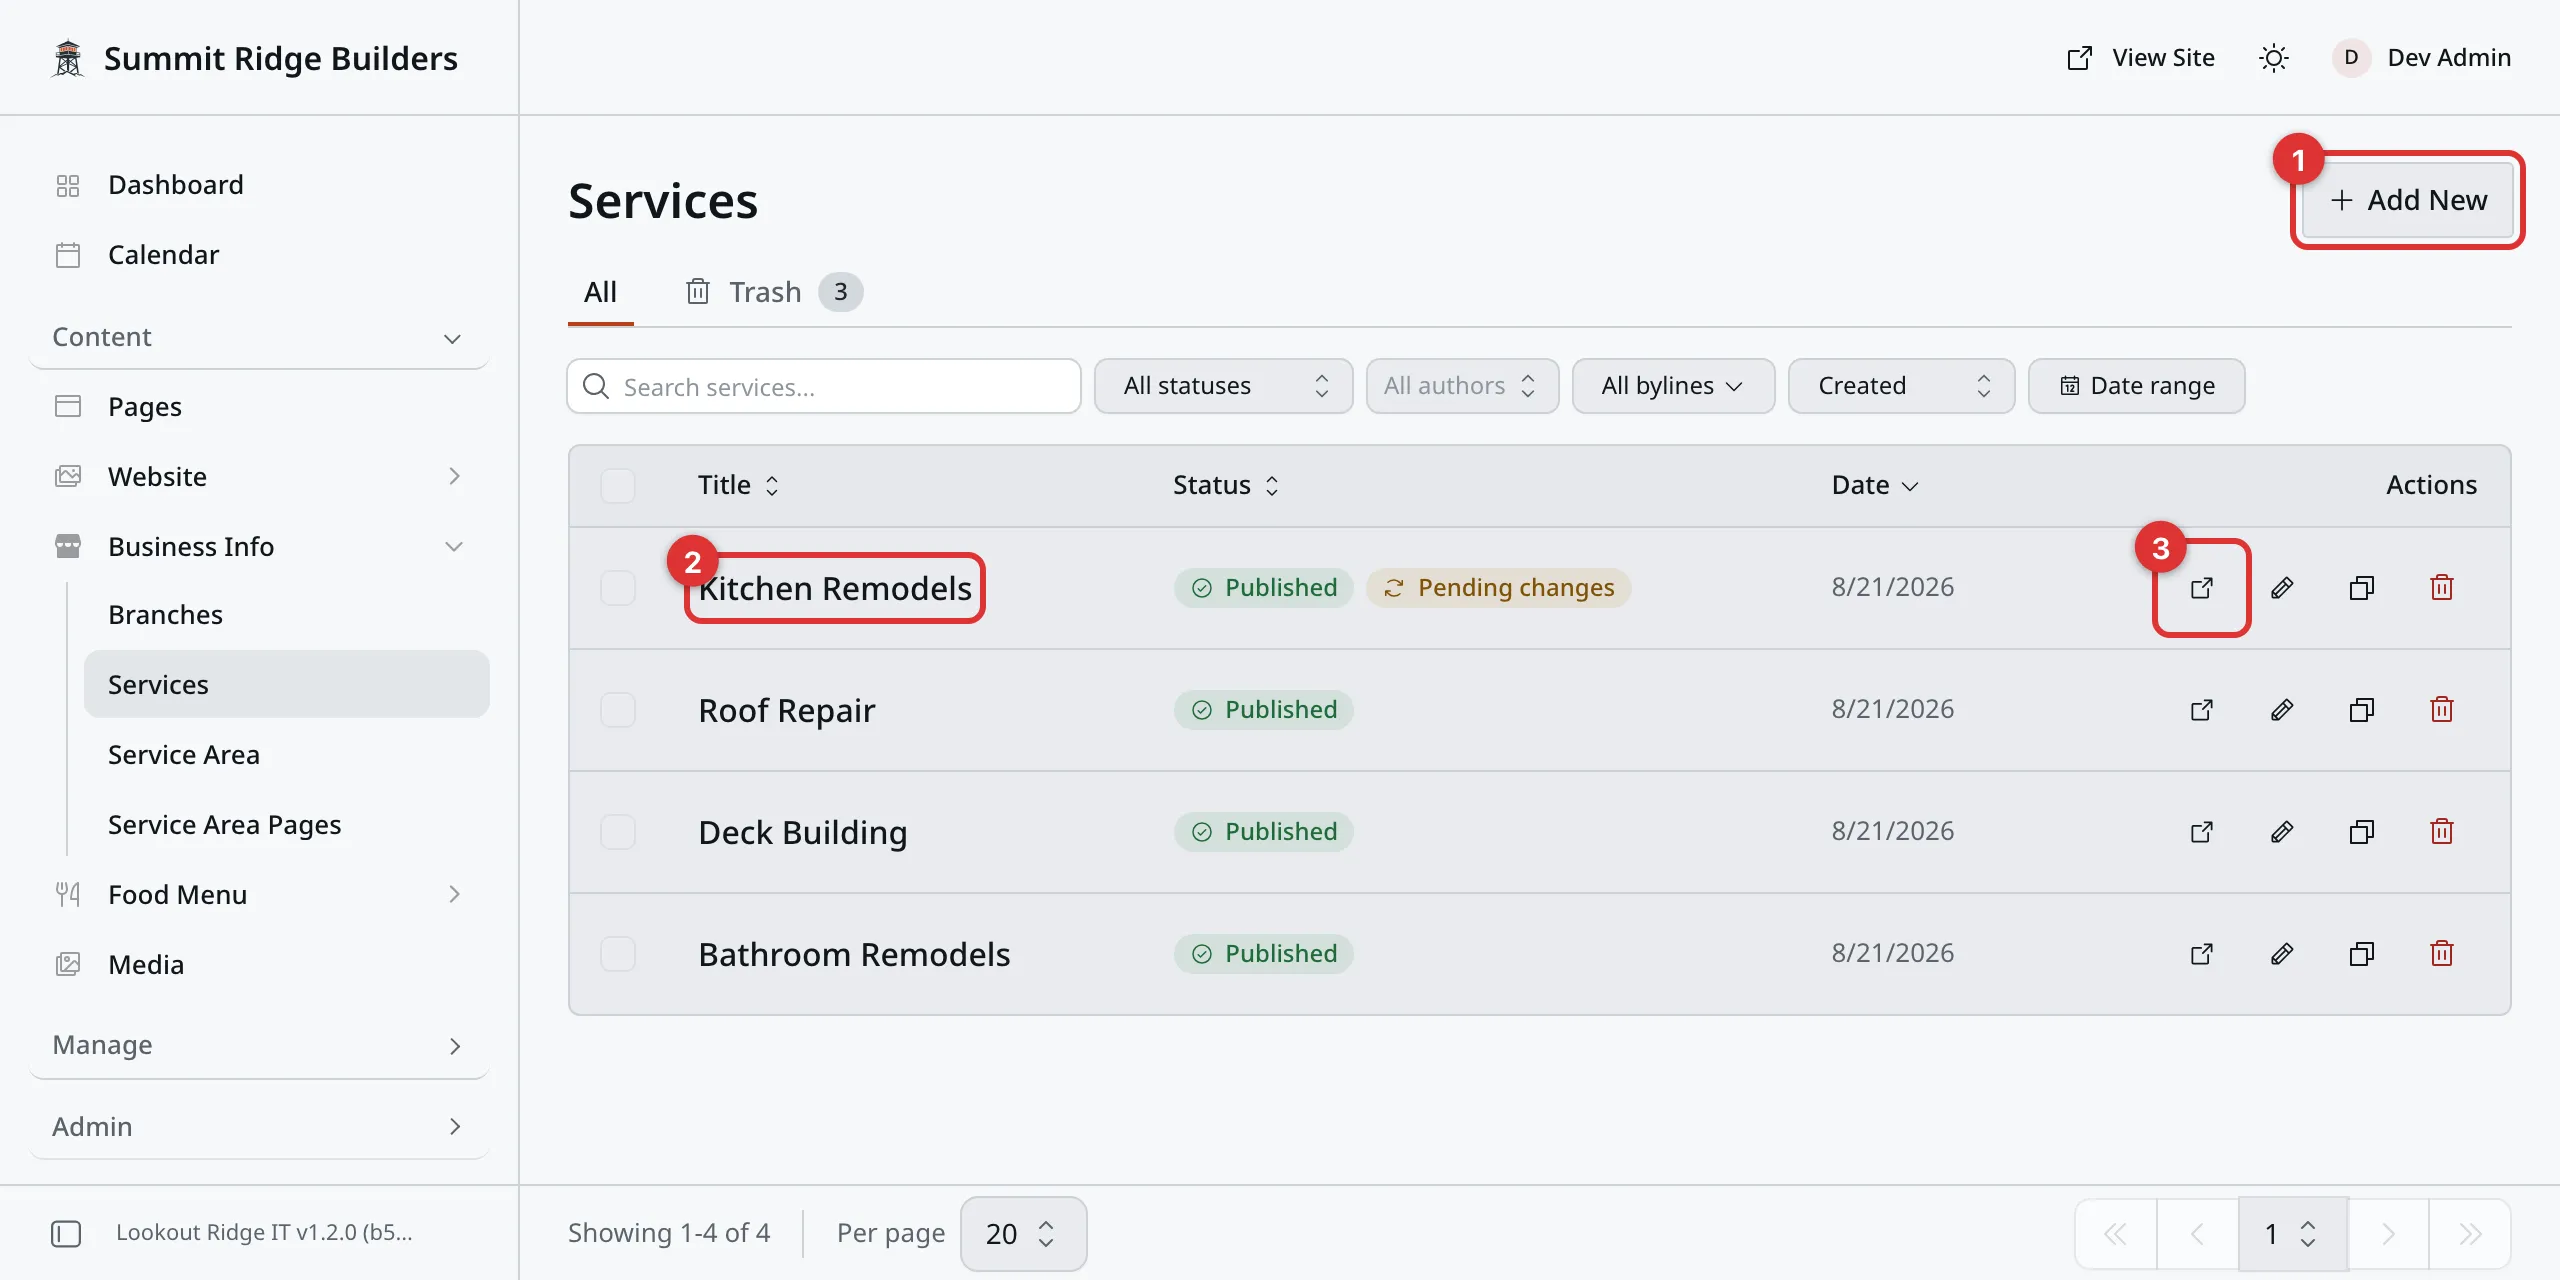The height and width of the screenshot is (1280, 2560).
Task: Open Media from the sidebar
Action: [259, 965]
